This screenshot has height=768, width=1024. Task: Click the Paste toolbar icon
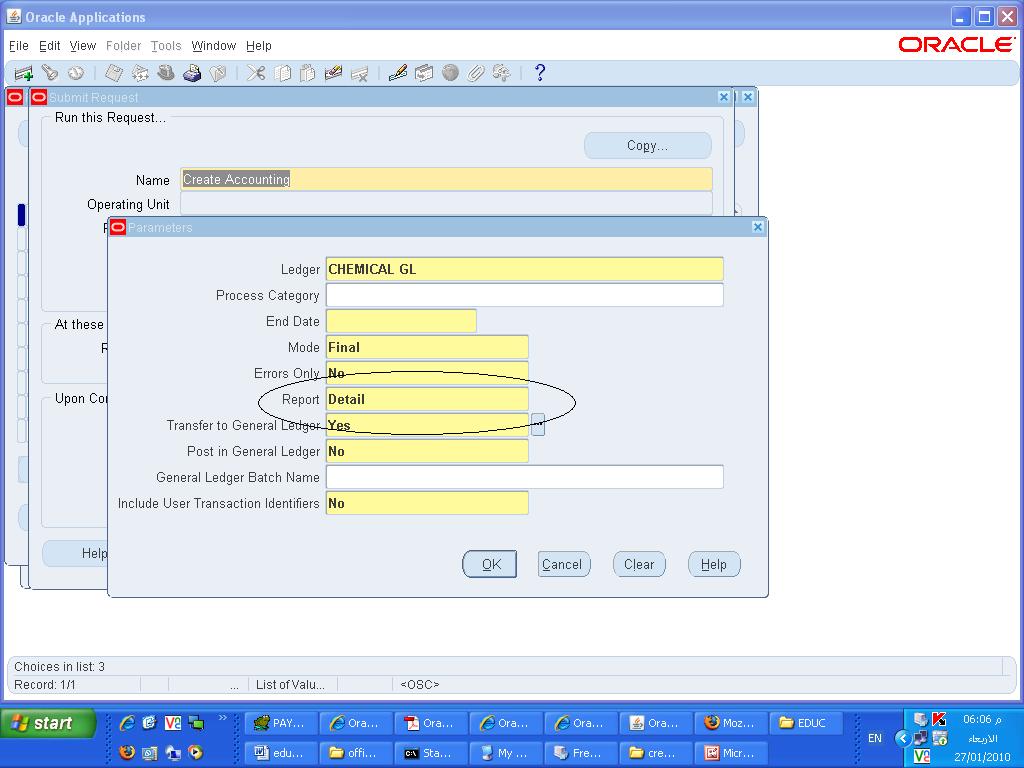[x=308, y=73]
